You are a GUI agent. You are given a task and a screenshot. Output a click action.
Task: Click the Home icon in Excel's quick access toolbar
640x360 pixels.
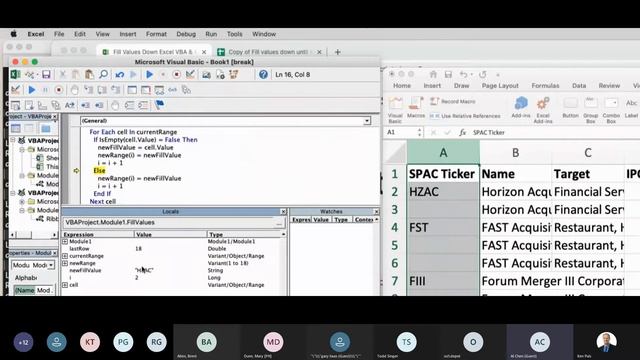click(x=433, y=74)
